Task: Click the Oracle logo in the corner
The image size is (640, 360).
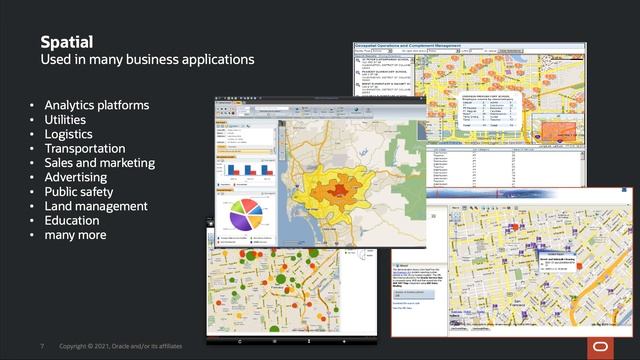Action: 600,347
